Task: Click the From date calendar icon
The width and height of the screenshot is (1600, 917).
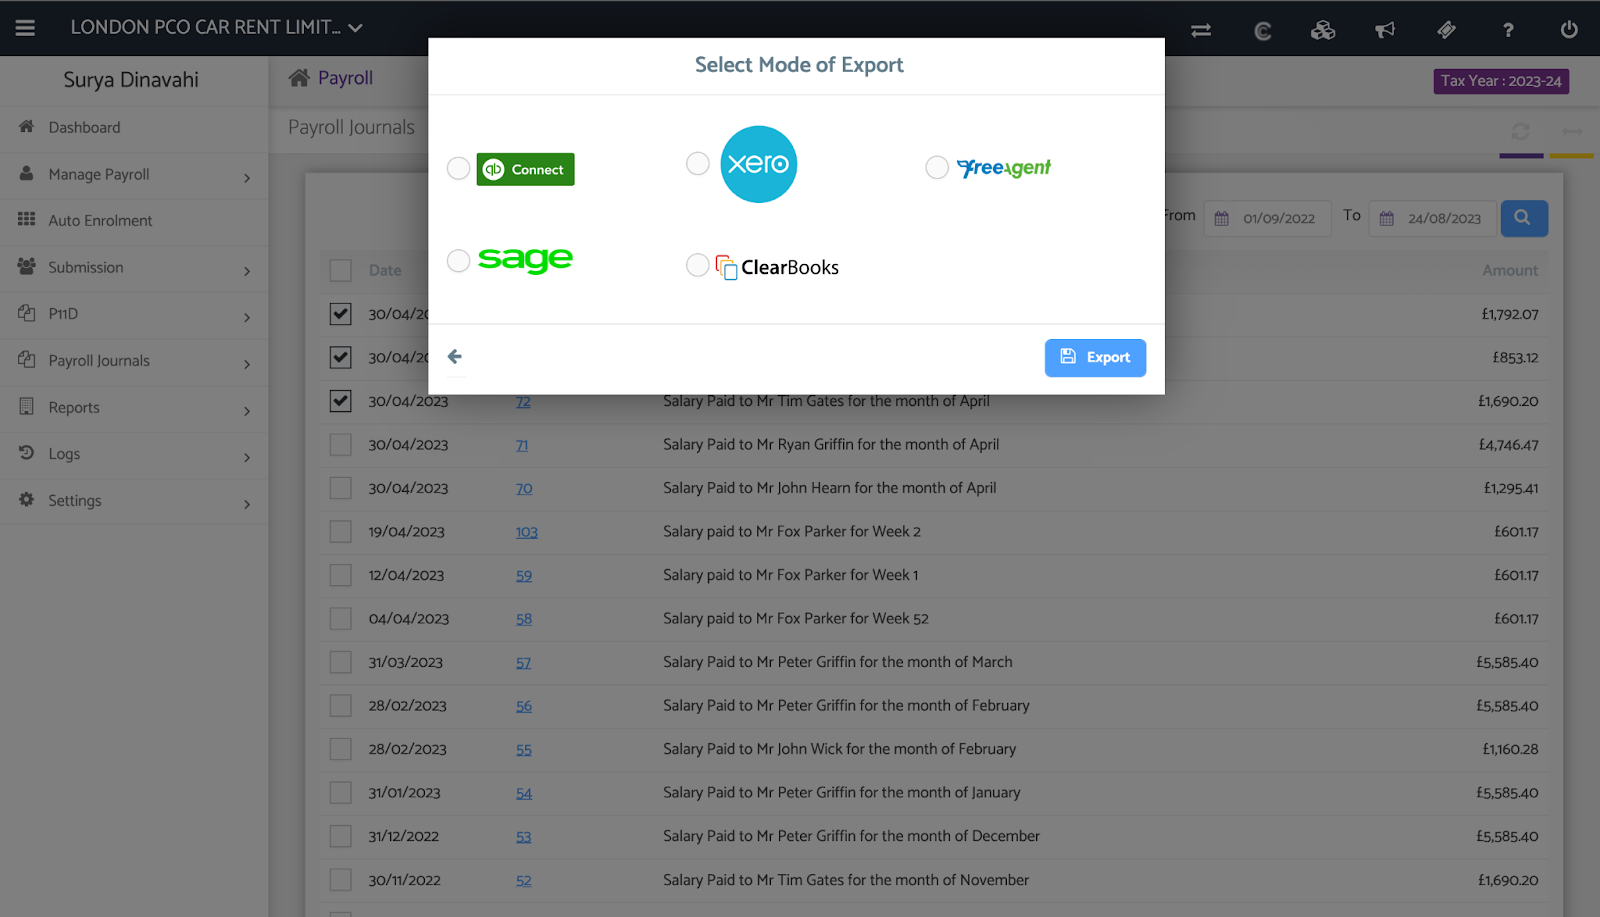Action: [x=1221, y=218]
